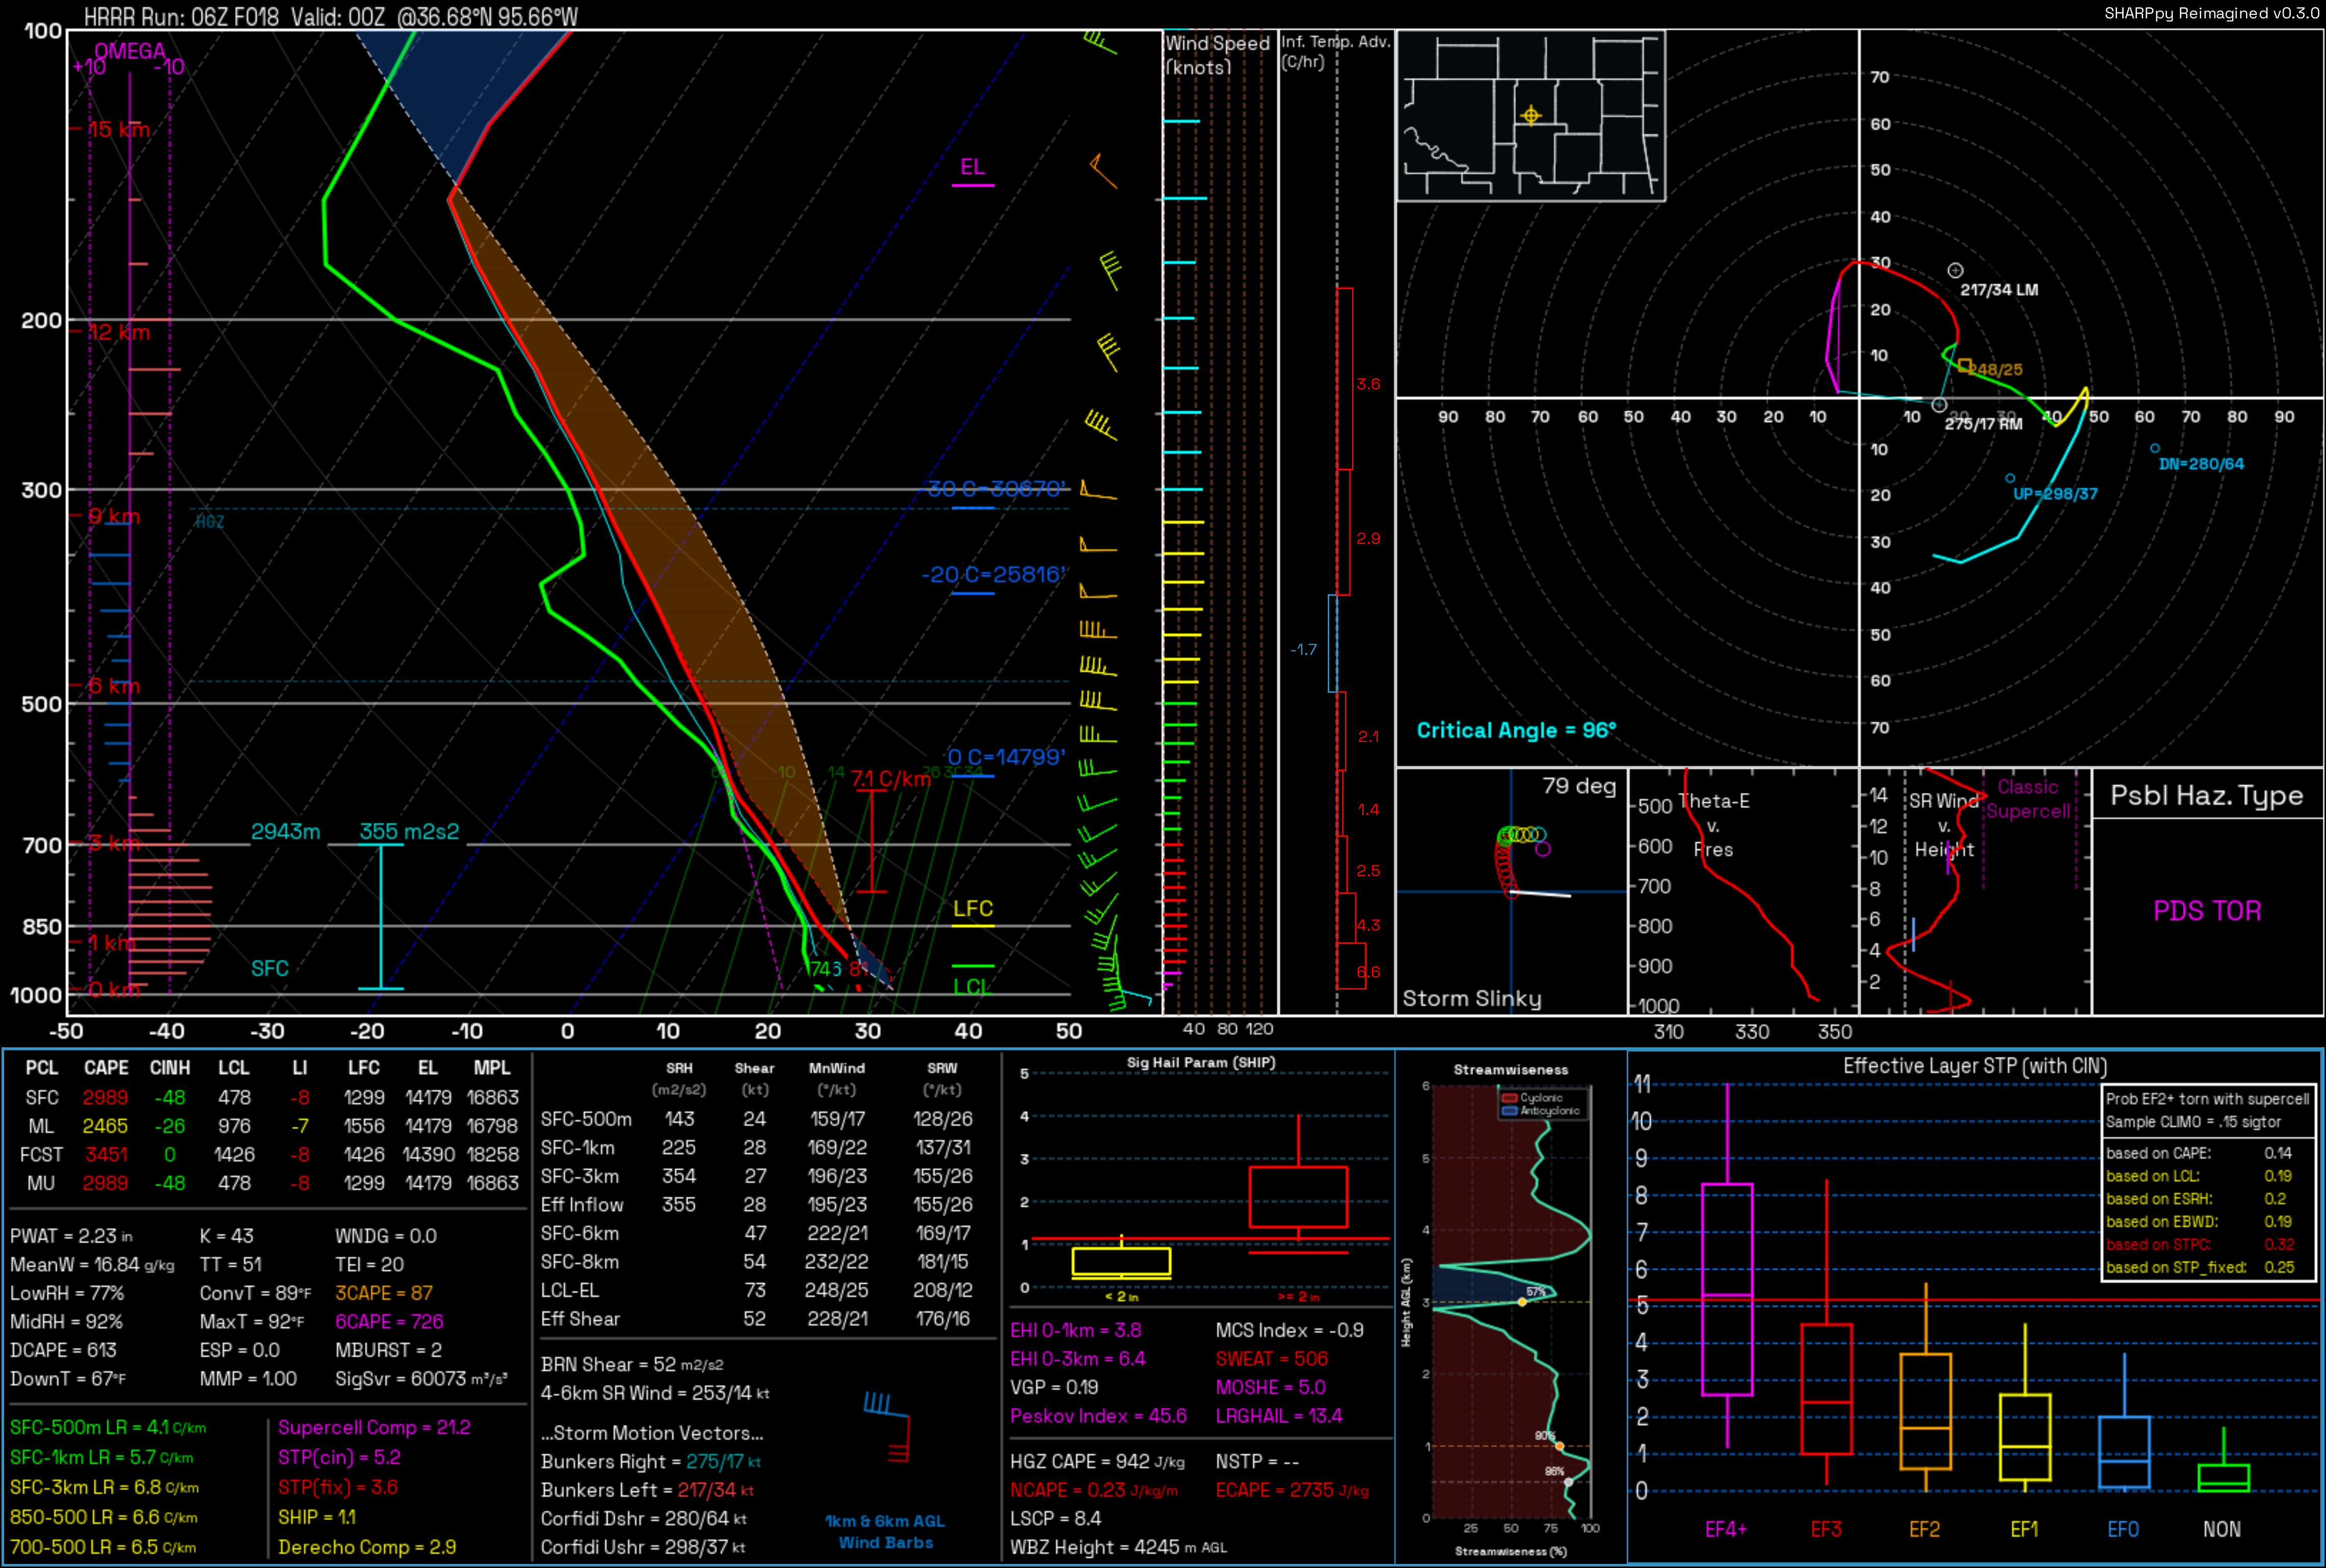Viewport: 2326px width, 1568px height.
Task: Click the "Sig Hail Param (SHIP)" chart title
Action: 1201,1063
